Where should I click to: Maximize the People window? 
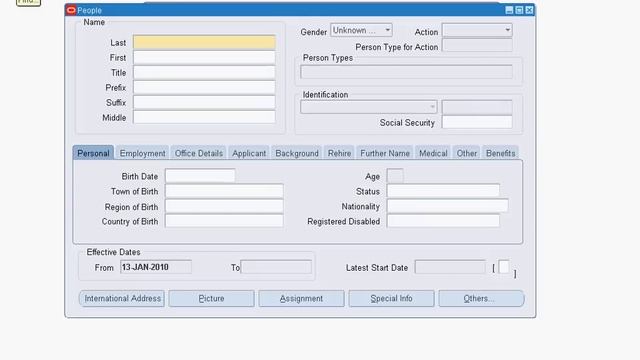coord(519,10)
